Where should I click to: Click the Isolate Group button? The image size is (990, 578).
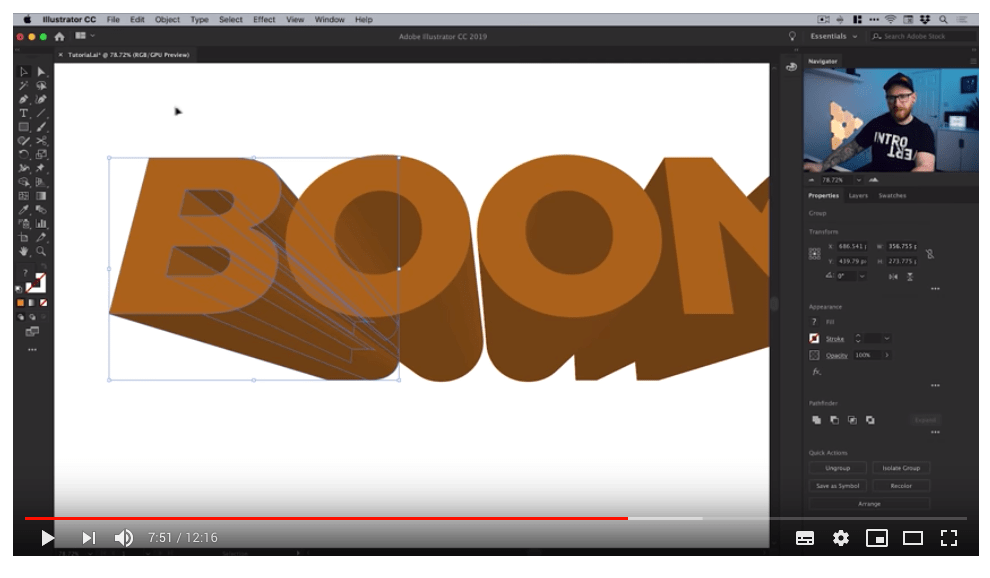(x=901, y=468)
